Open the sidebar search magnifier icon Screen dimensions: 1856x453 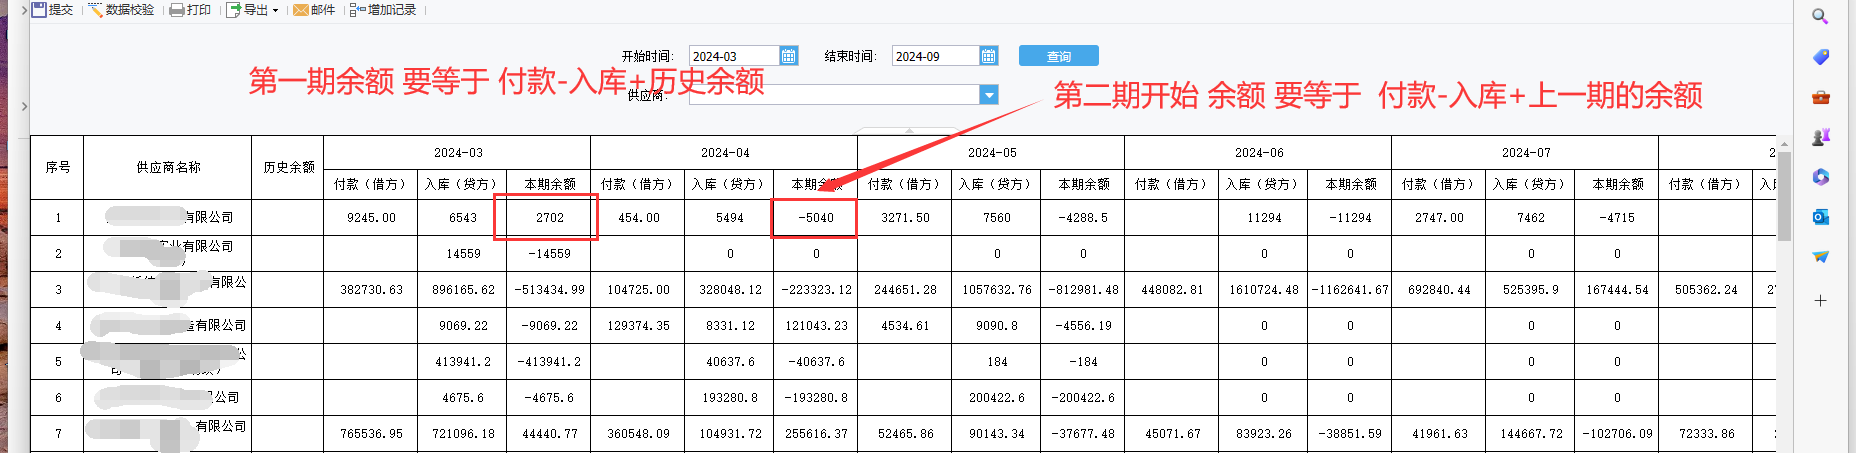pos(1820,16)
